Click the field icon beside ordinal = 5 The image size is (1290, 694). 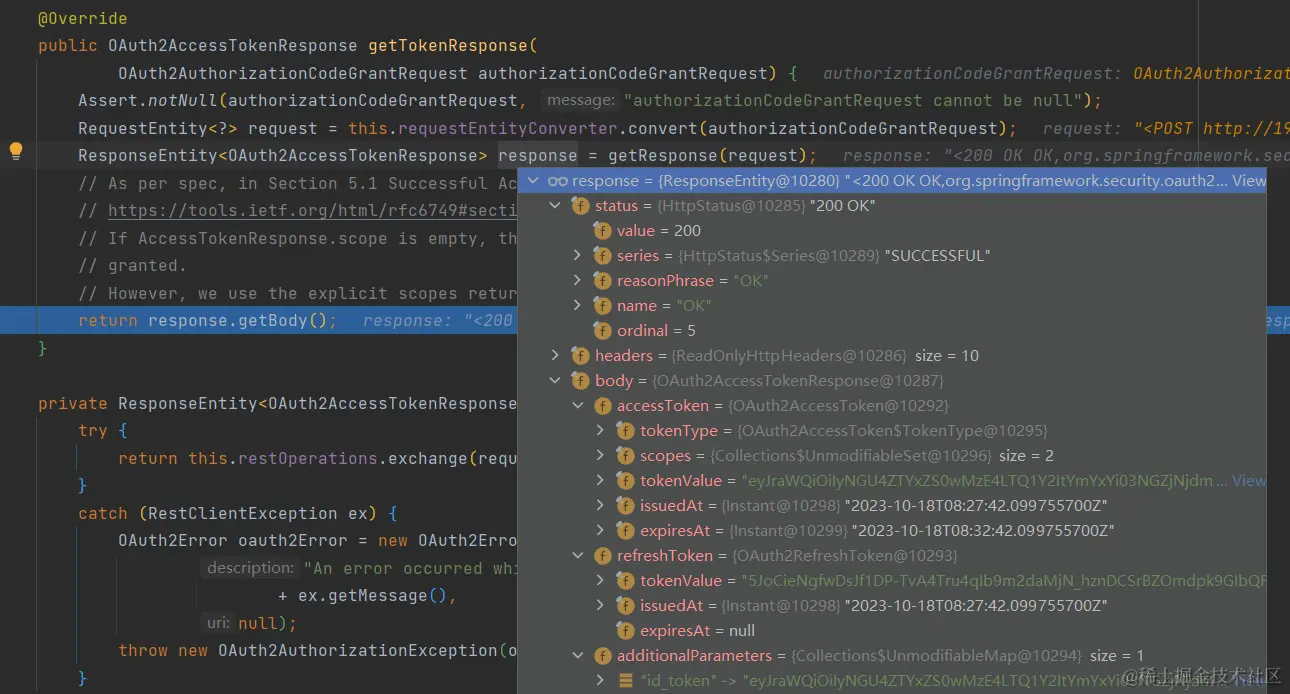click(x=603, y=331)
